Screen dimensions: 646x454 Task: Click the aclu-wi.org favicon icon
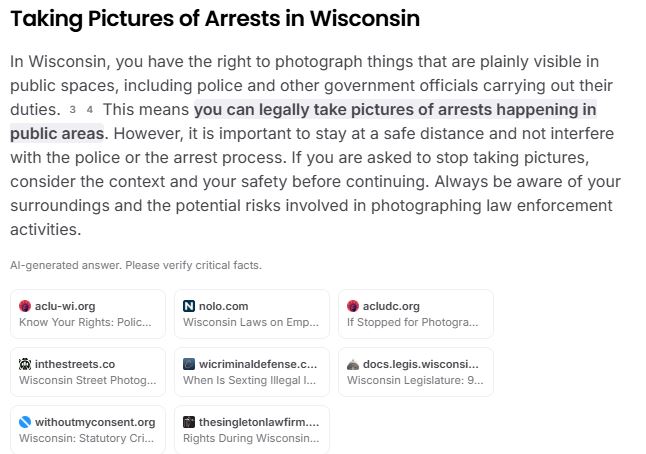coord(26,306)
